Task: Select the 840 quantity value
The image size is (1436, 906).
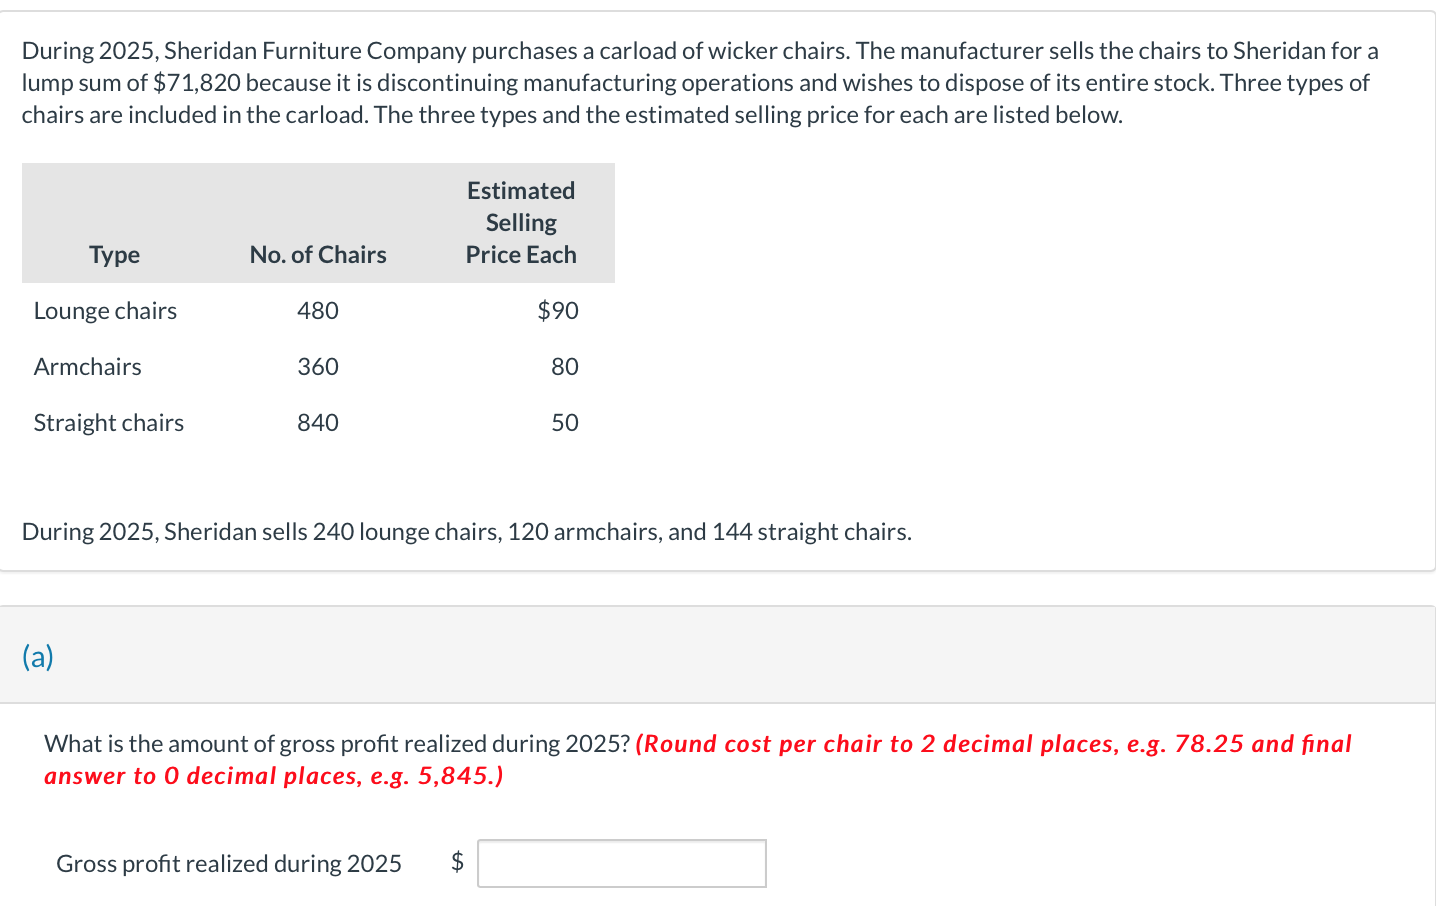Action: click(317, 422)
